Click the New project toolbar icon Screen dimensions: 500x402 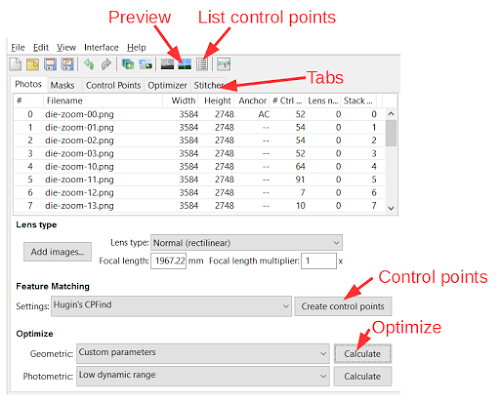click(x=15, y=64)
